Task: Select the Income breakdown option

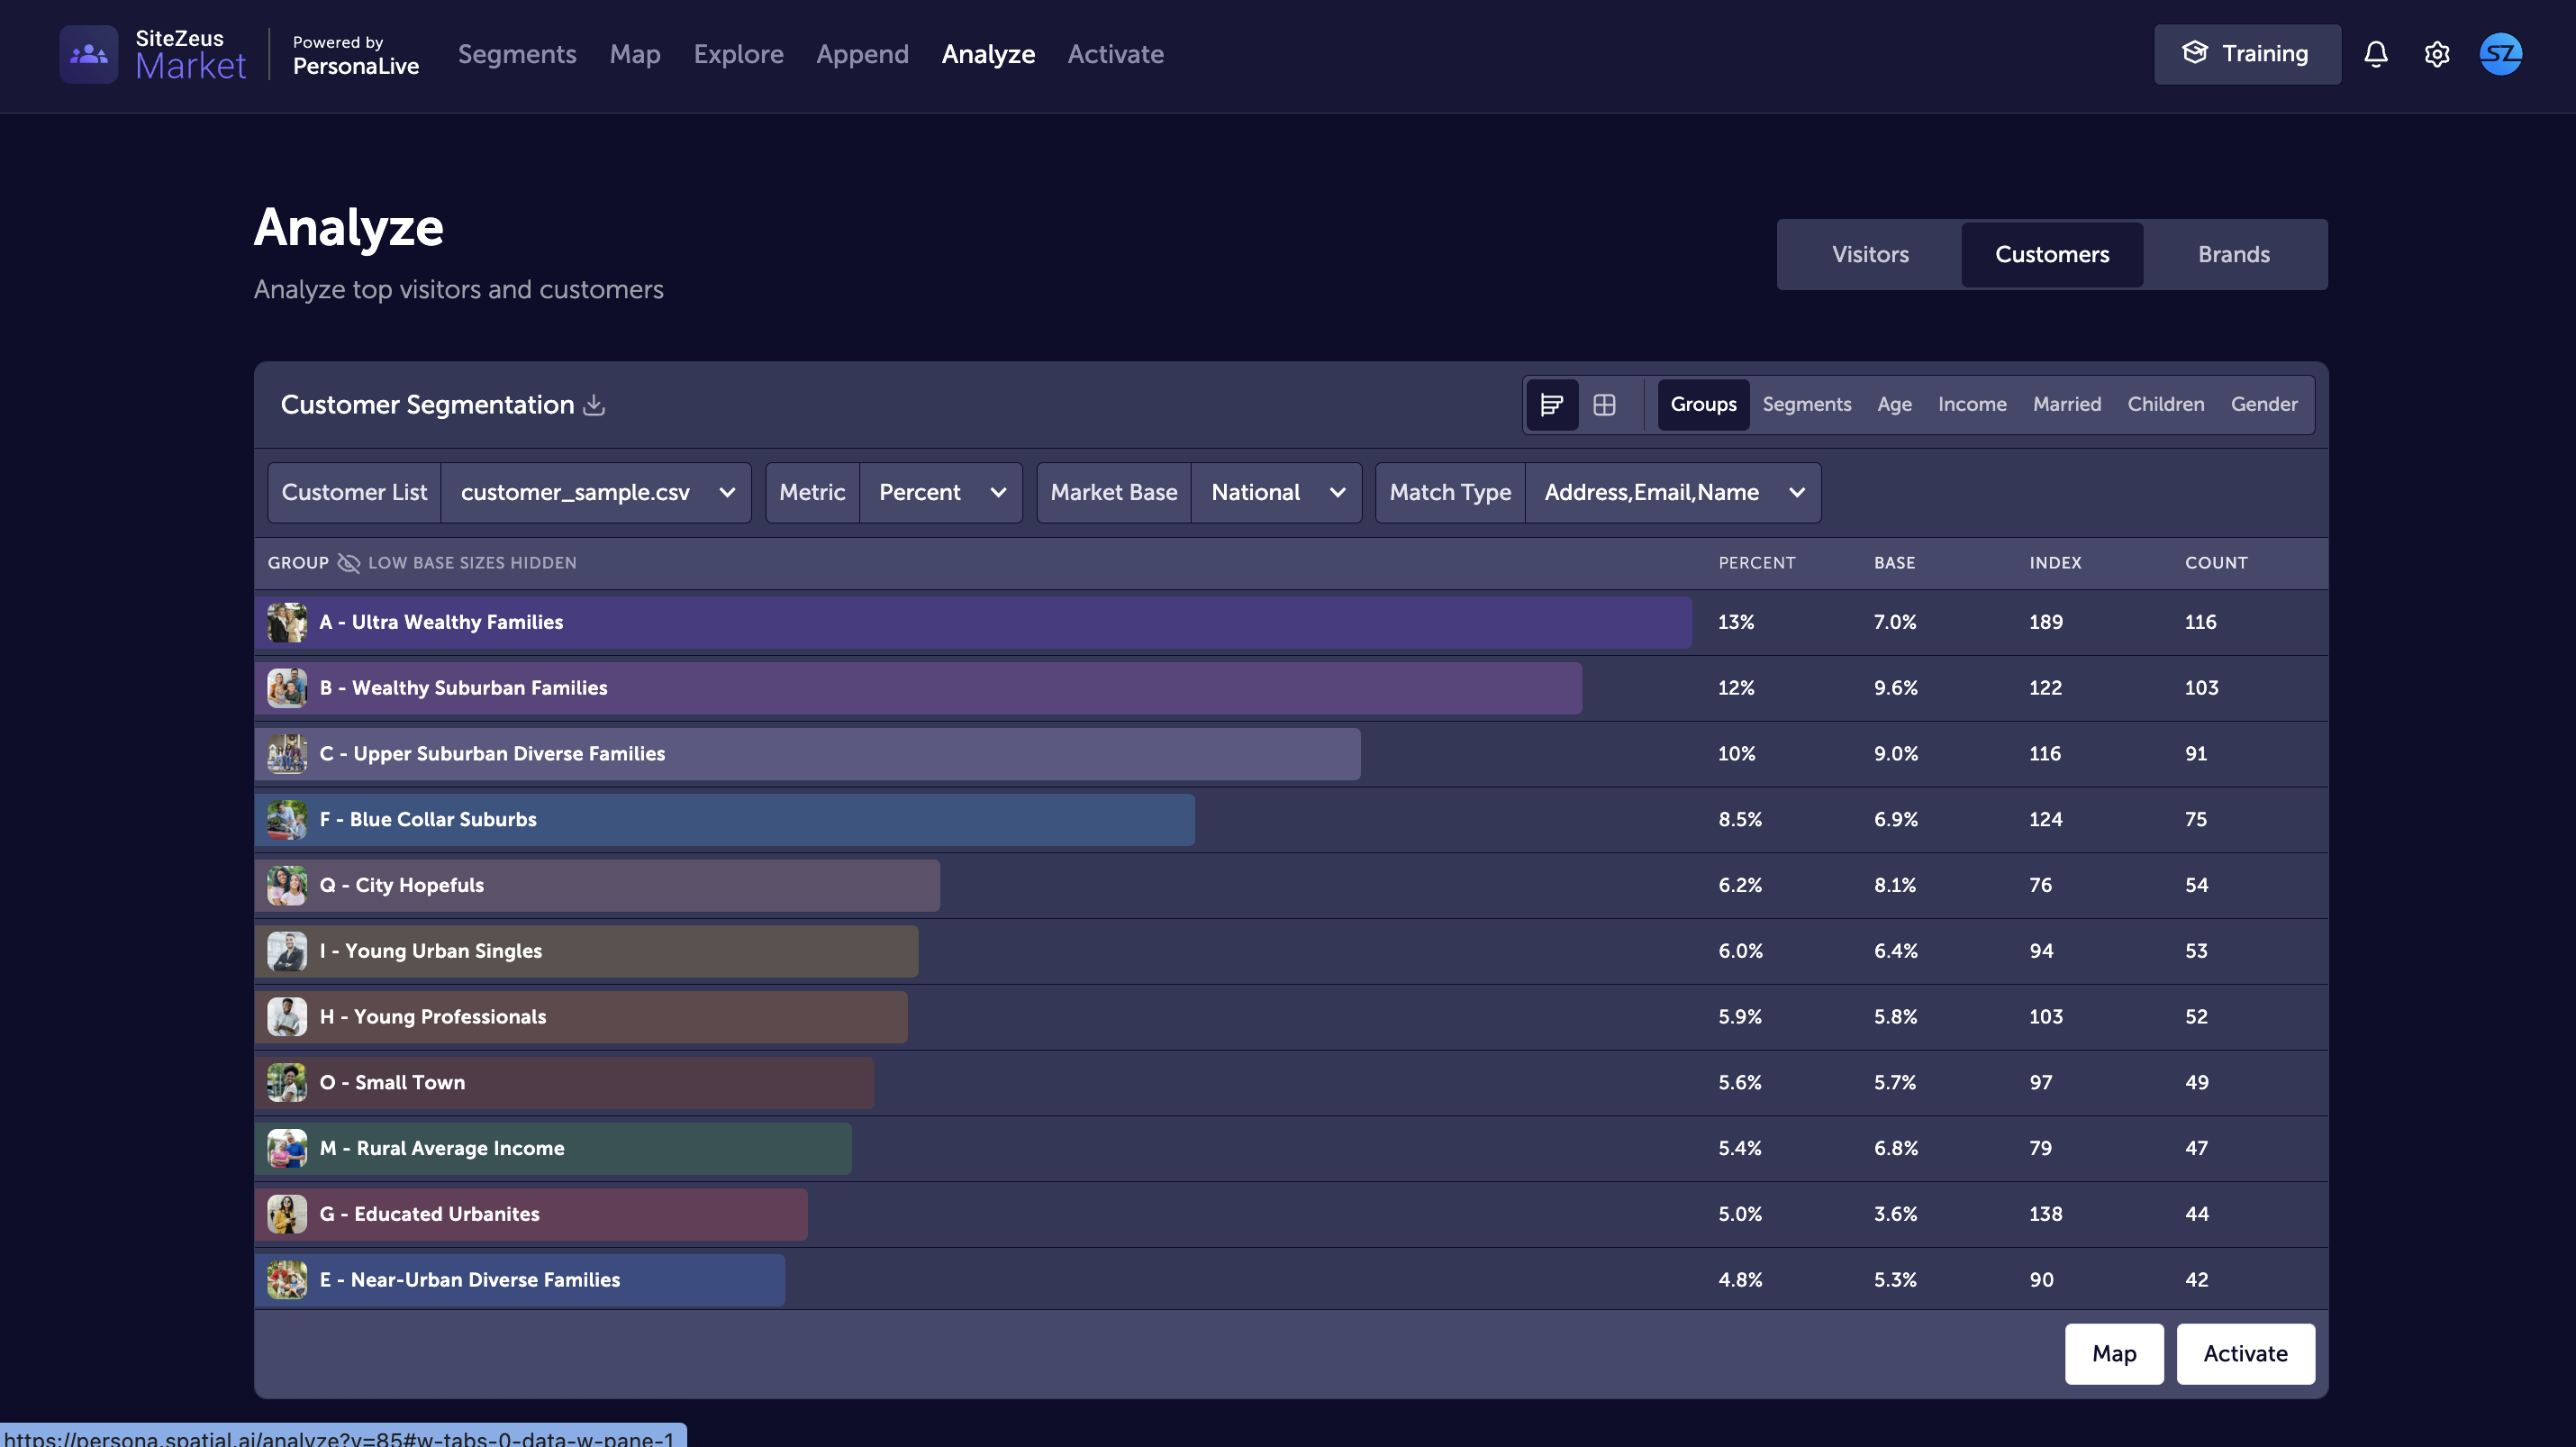Action: click(1971, 404)
